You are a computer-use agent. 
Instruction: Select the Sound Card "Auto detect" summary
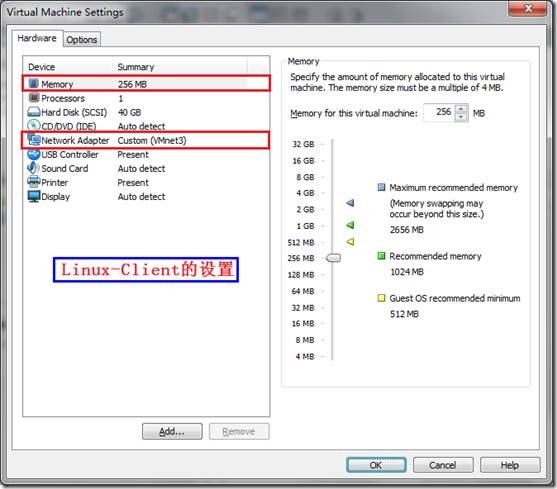[x=141, y=168]
